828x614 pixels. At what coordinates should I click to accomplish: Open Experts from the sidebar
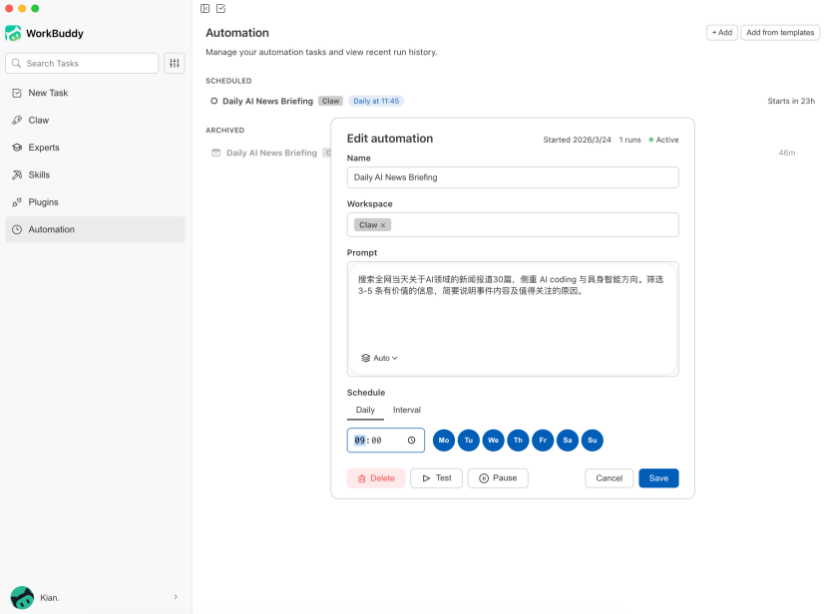(43, 147)
